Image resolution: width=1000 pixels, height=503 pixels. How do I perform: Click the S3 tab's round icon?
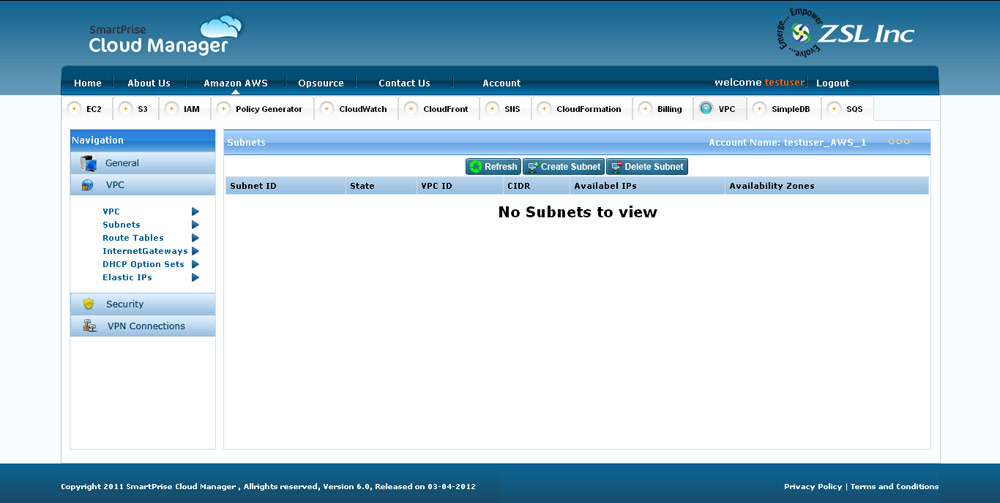pos(125,109)
